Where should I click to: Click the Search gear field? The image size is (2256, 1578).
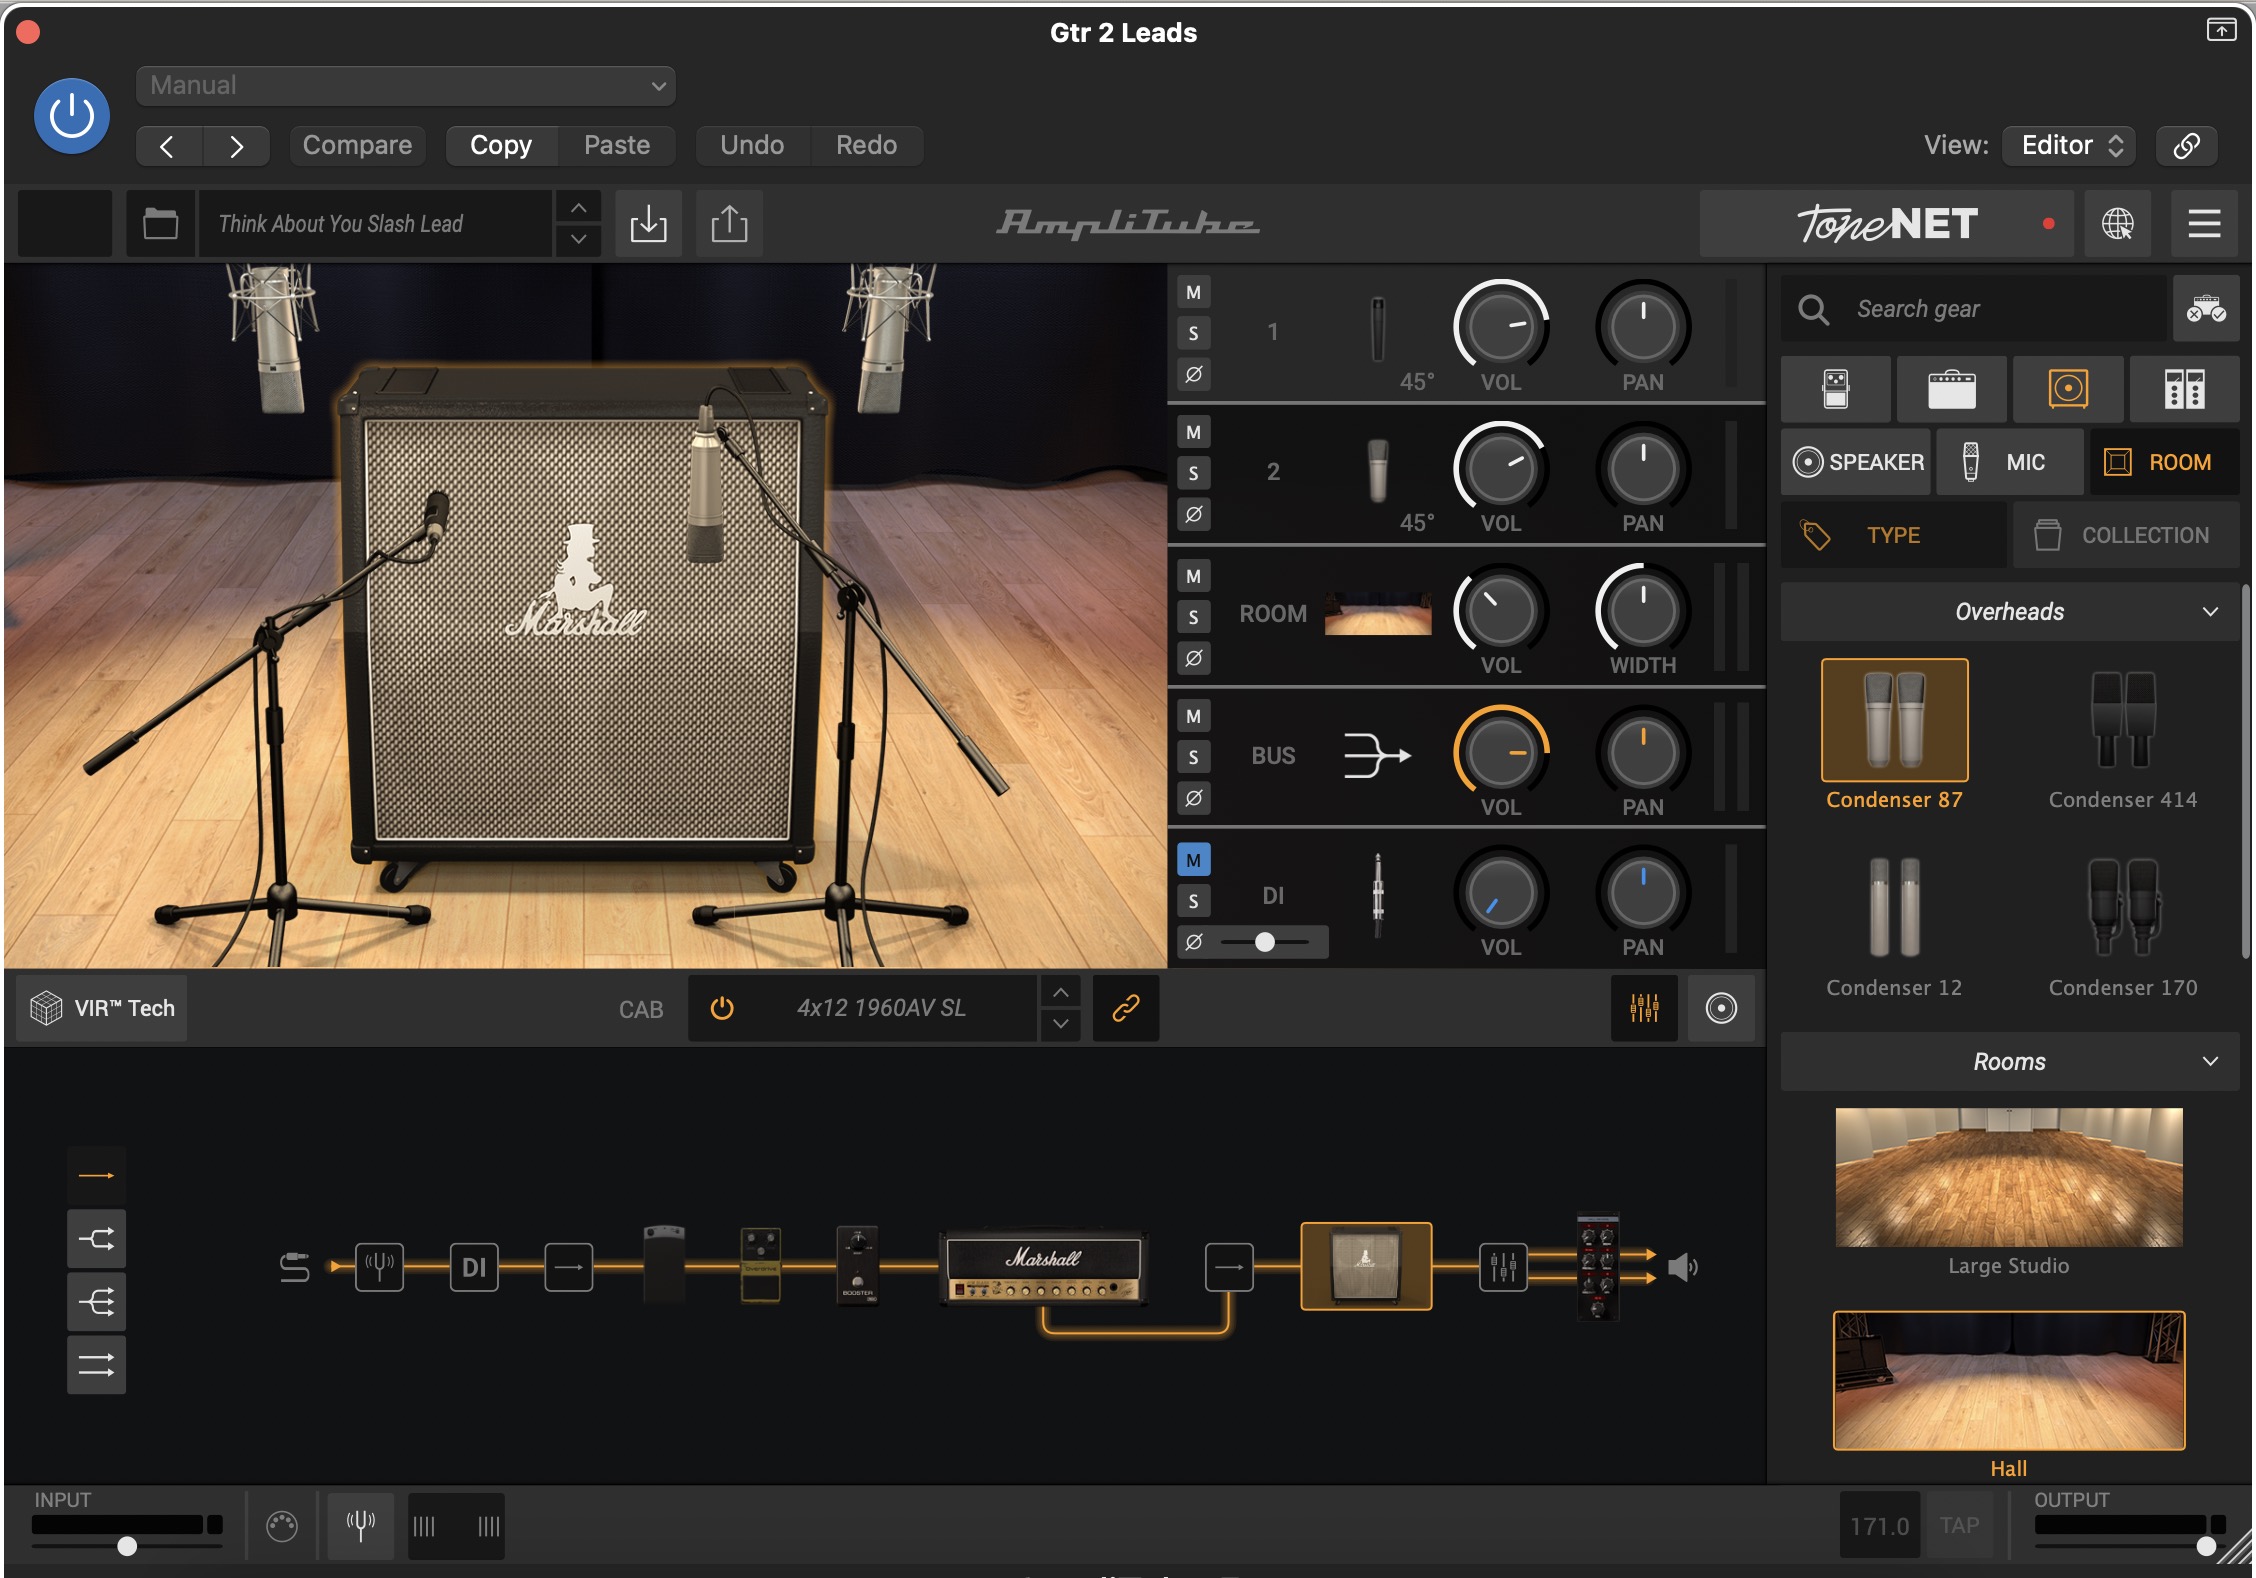click(x=1974, y=309)
